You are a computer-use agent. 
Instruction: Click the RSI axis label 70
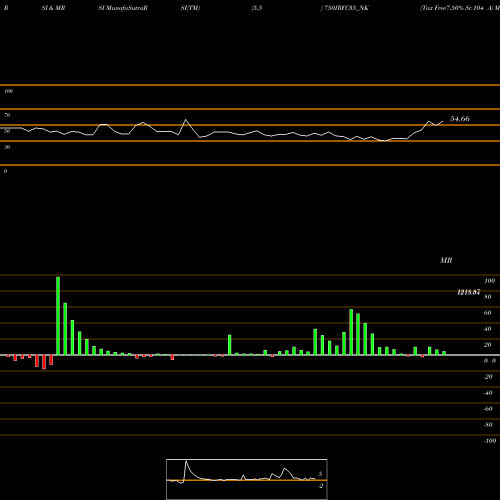[x=7, y=115]
